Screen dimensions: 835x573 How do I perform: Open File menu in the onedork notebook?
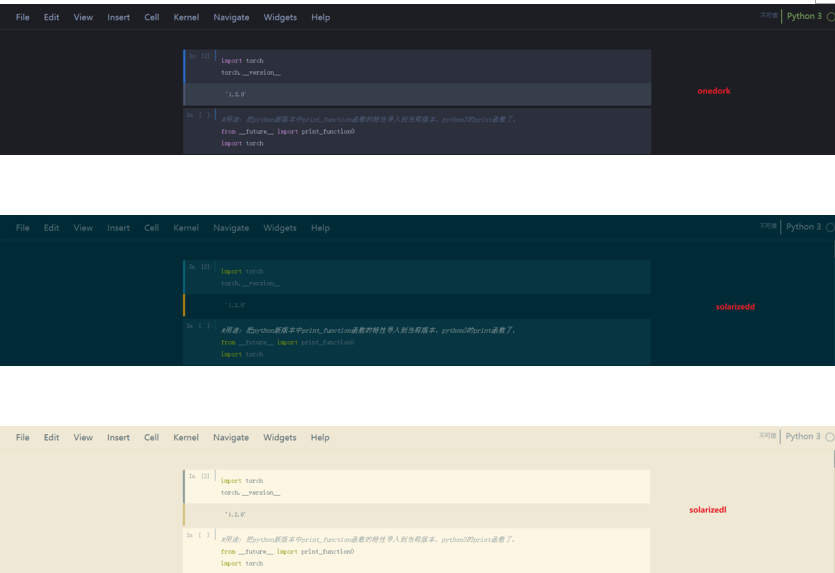22,17
